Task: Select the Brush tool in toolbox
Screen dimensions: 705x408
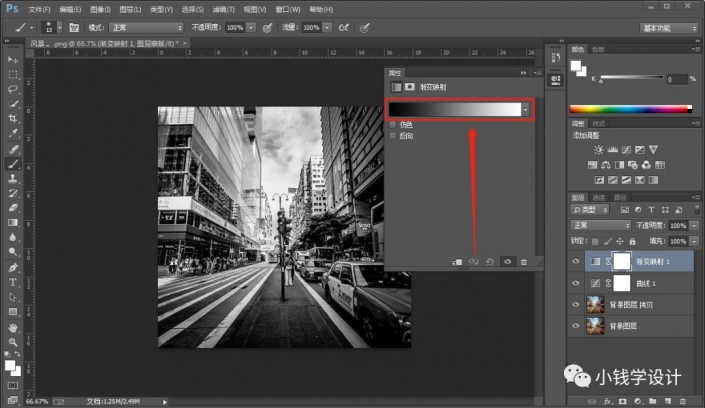Action: pos(13,164)
